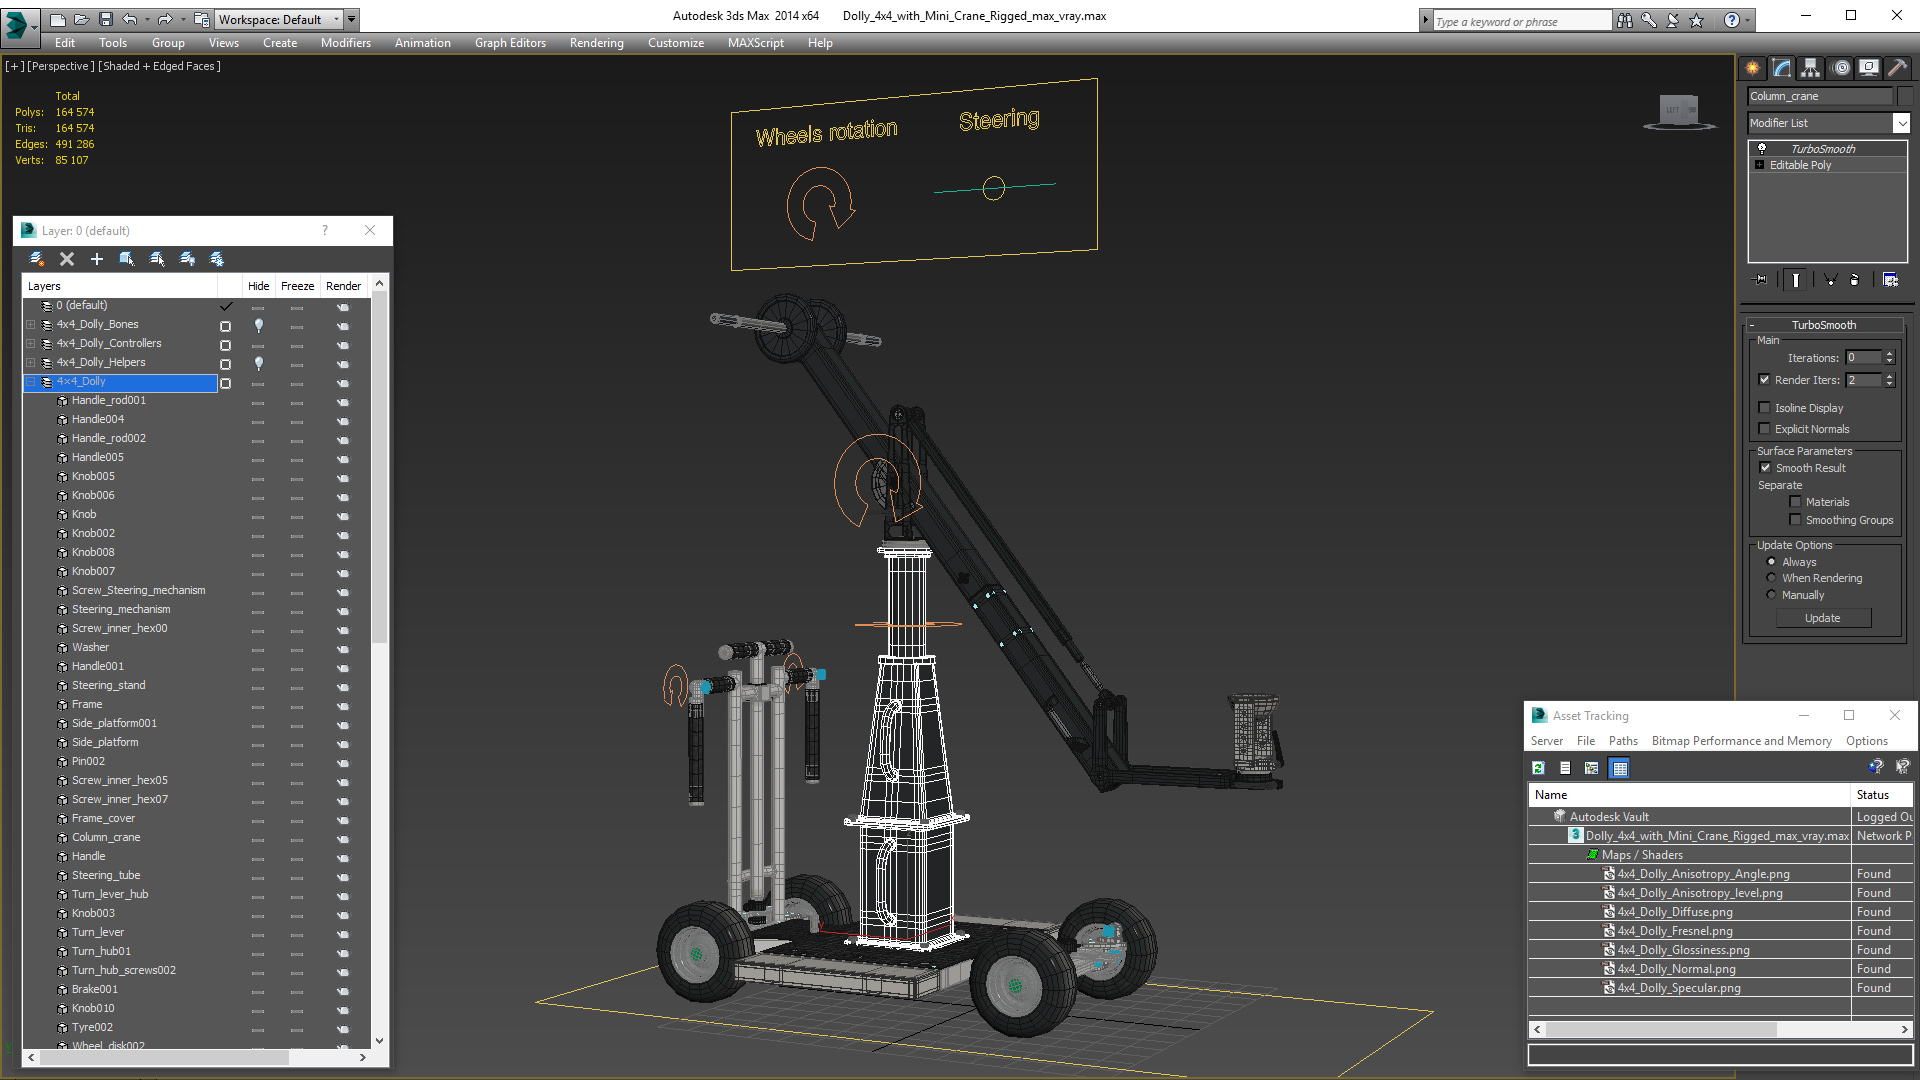Click Freeze/Unfreeze All Layers icon in Layer dialog
This screenshot has height=1080, width=1920.
[x=217, y=259]
